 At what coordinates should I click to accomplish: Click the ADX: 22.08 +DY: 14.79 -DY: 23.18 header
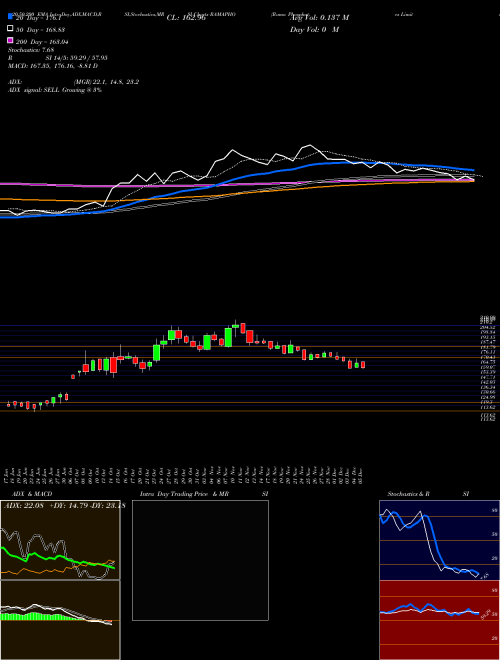(x=64, y=506)
